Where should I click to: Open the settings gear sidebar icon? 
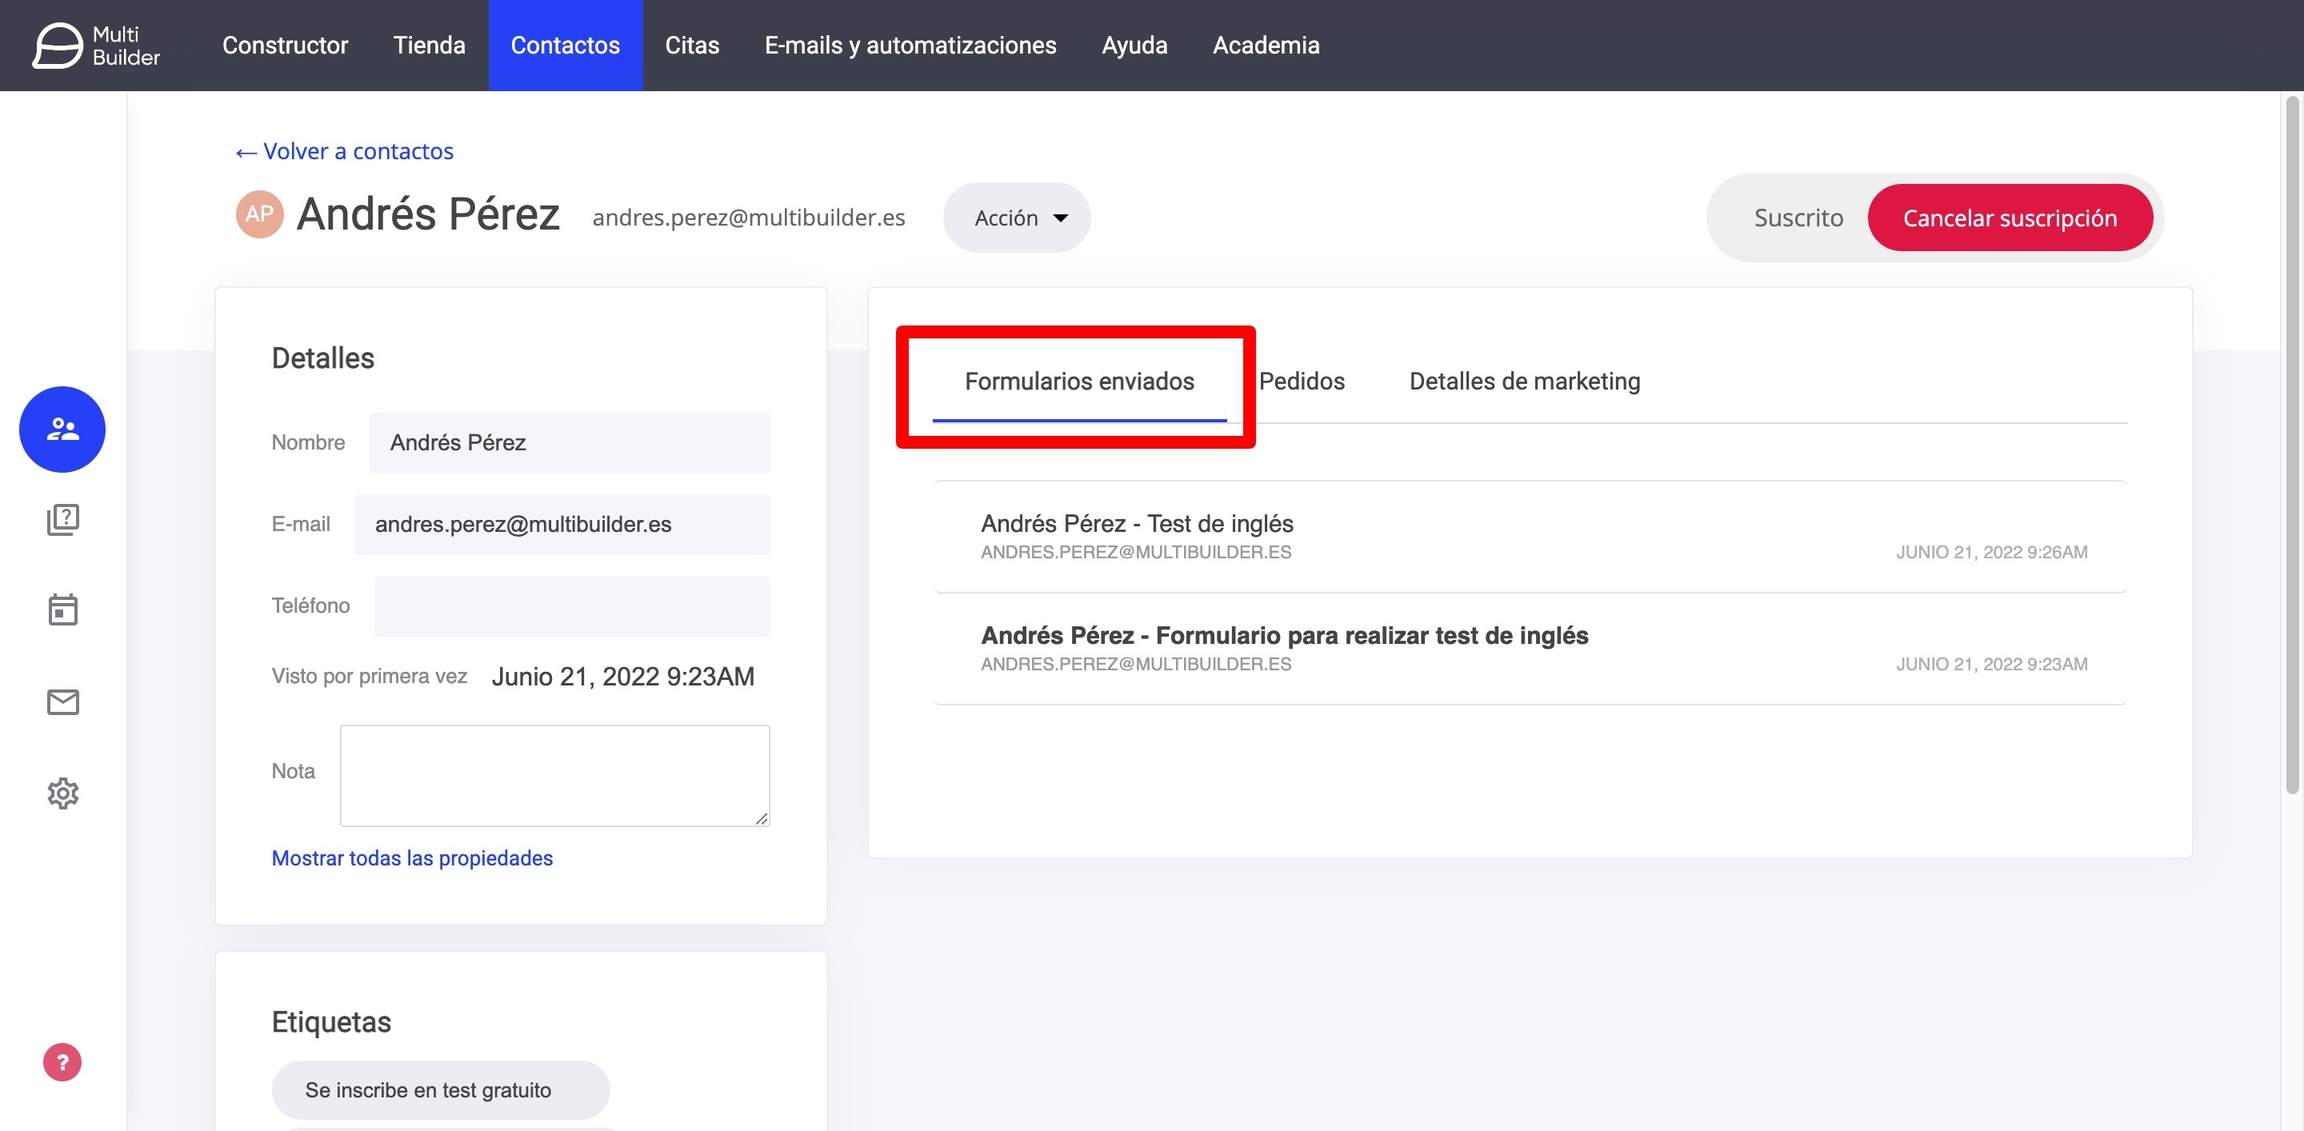click(62, 793)
